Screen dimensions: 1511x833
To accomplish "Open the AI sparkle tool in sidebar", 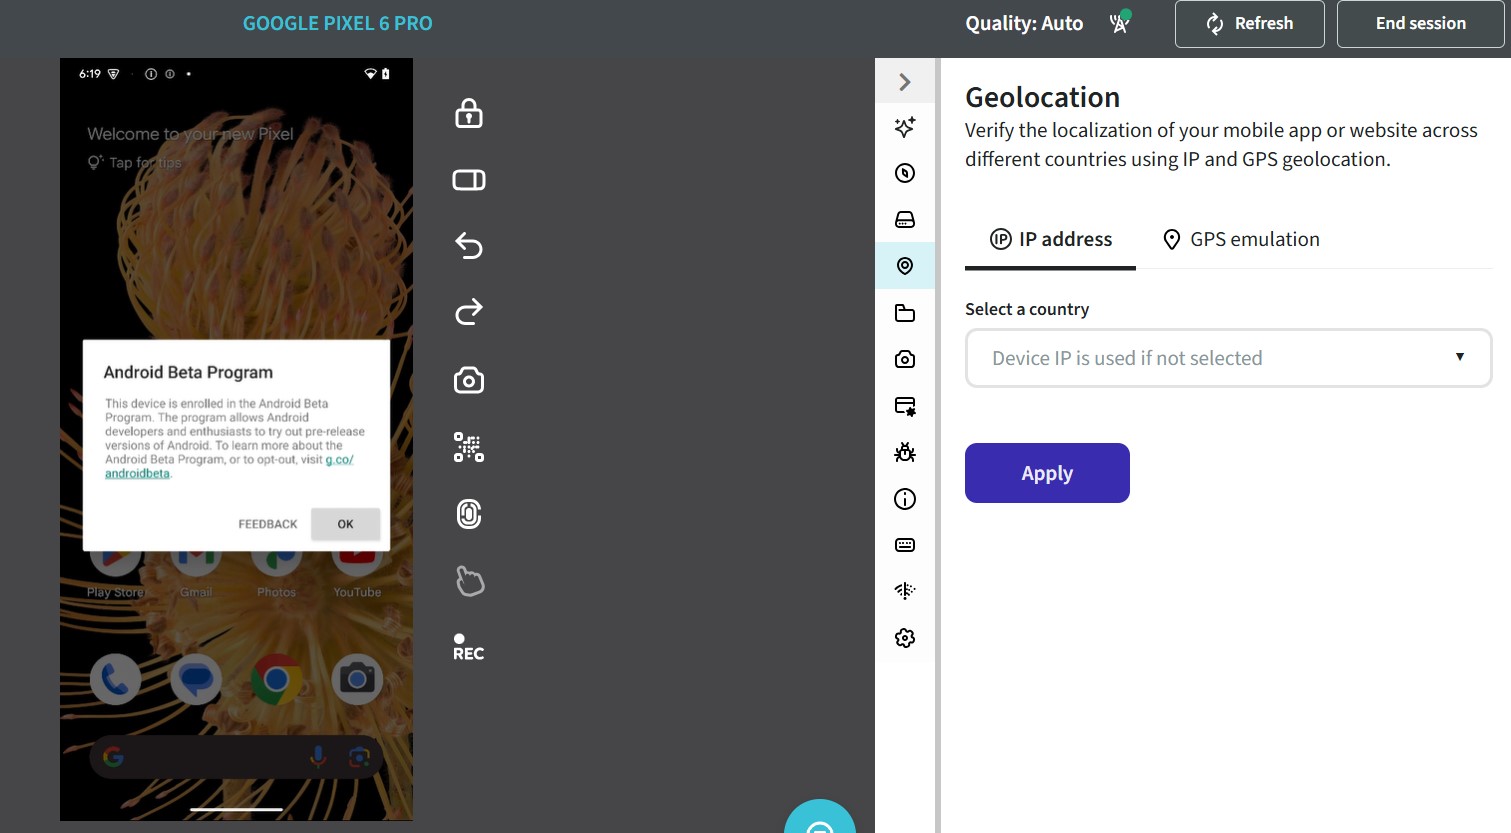I will [x=905, y=127].
